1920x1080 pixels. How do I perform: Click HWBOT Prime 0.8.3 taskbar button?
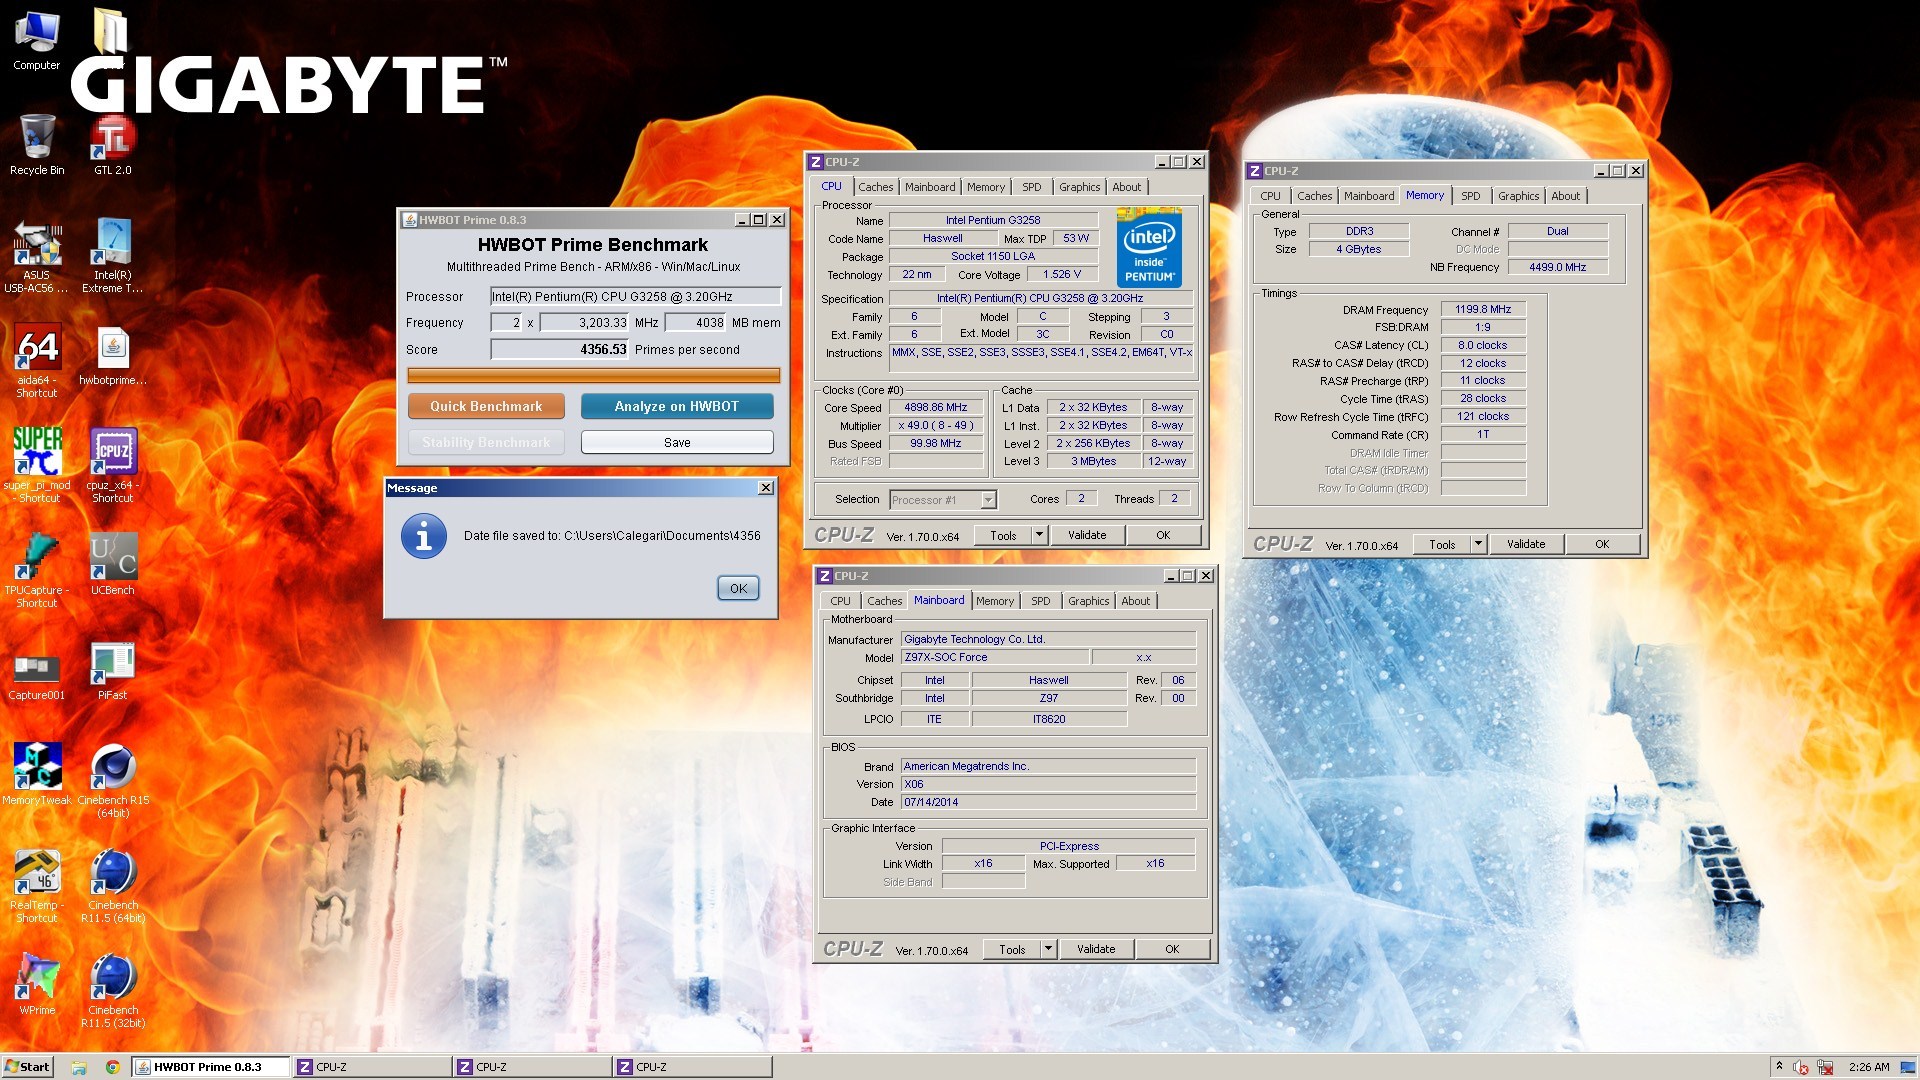coord(211,1067)
